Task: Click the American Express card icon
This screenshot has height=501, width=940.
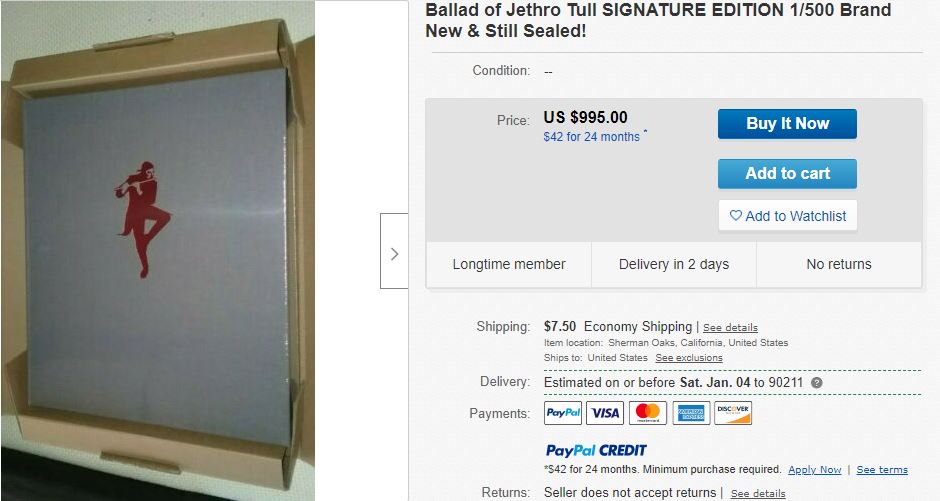Action: (x=691, y=413)
